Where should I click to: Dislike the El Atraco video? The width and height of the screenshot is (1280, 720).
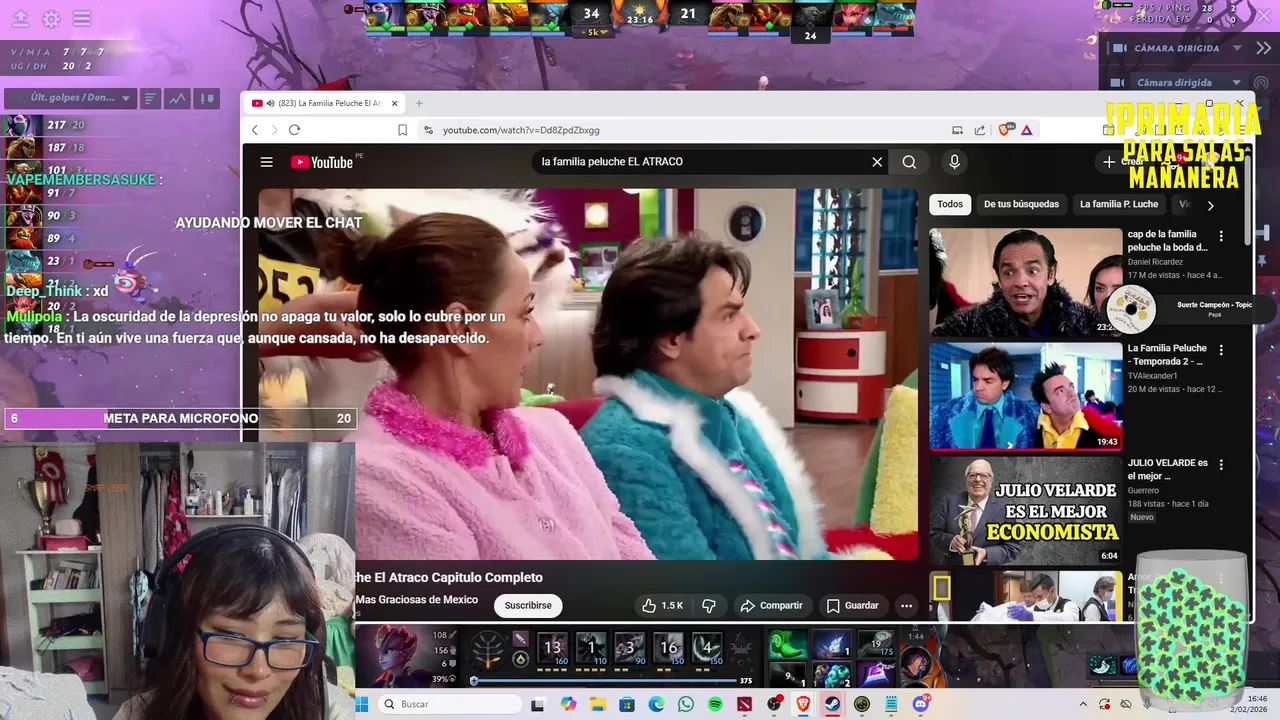coord(709,605)
